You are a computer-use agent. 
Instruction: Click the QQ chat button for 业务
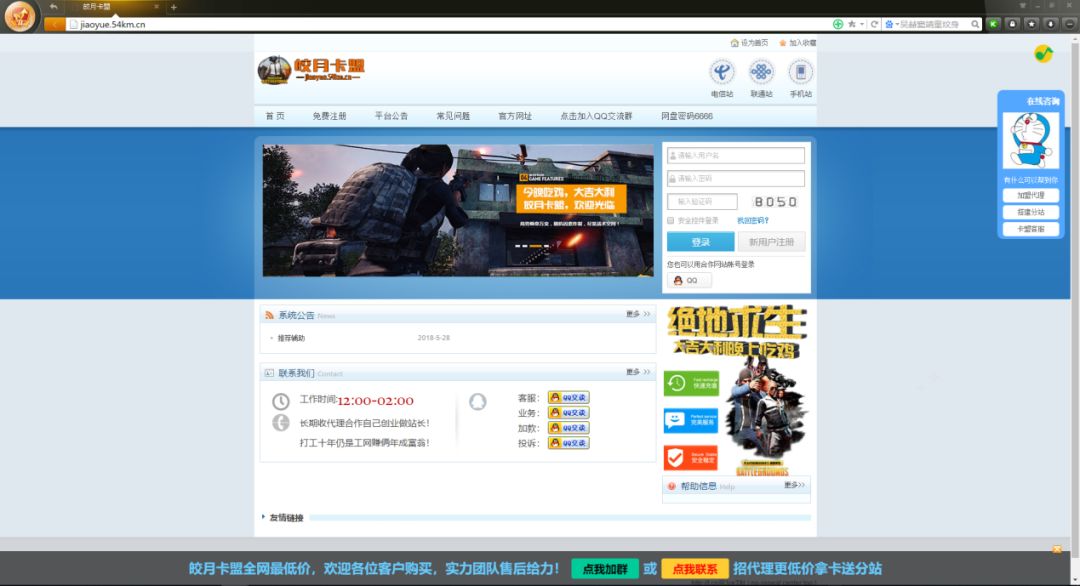568,412
